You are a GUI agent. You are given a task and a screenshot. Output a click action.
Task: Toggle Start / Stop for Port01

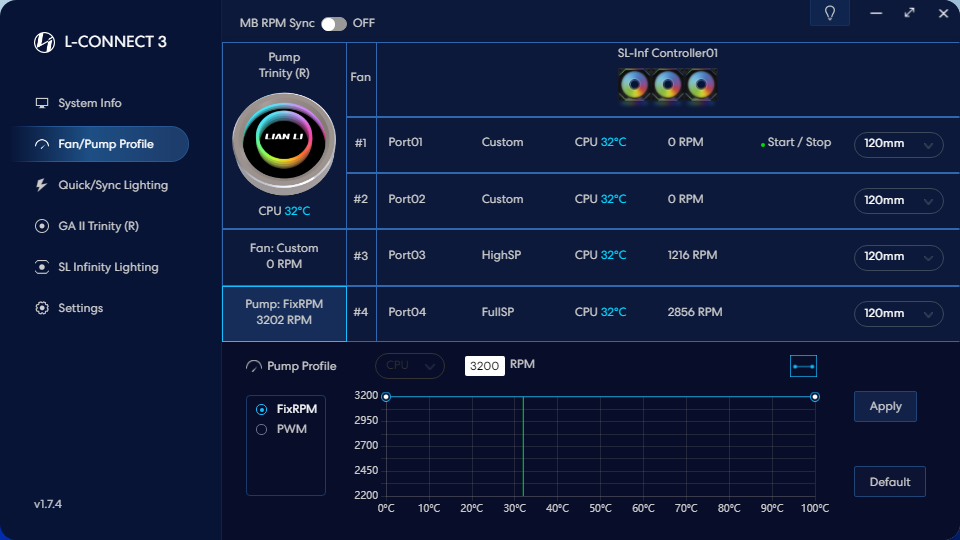point(796,142)
